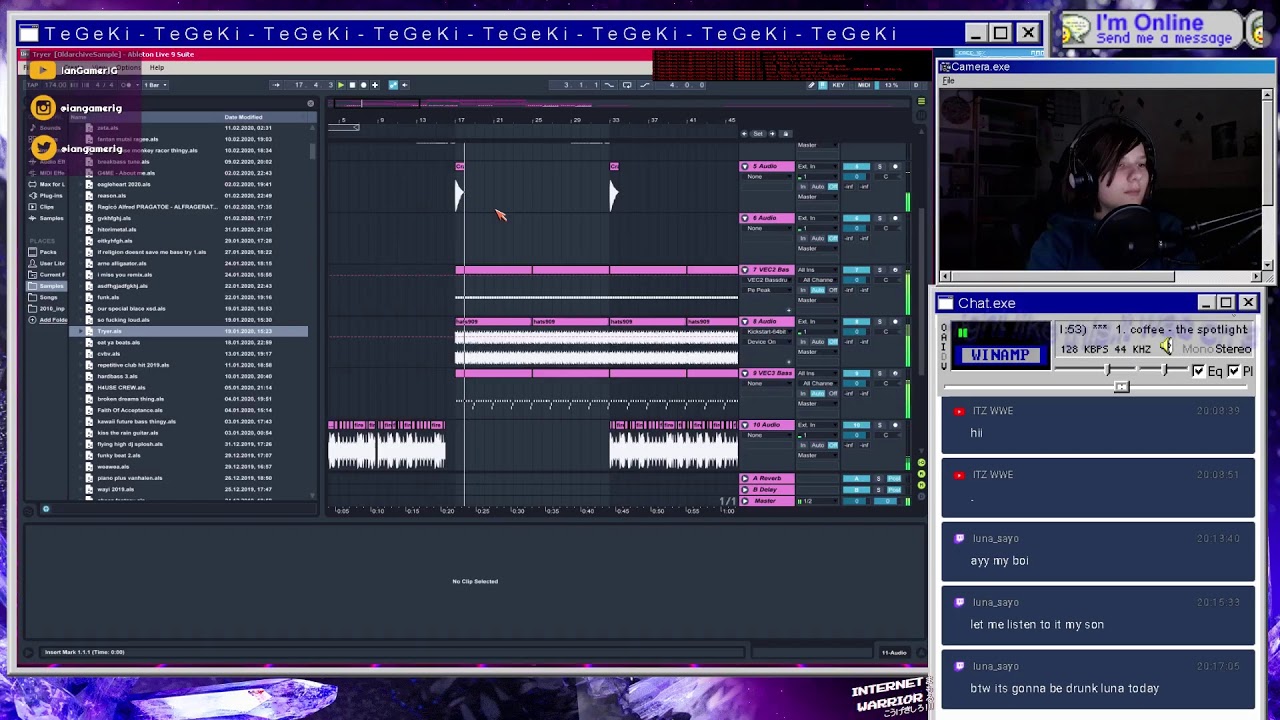Click the Set locator button
Viewport: 1280px width, 720px height.
(x=758, y=134)
